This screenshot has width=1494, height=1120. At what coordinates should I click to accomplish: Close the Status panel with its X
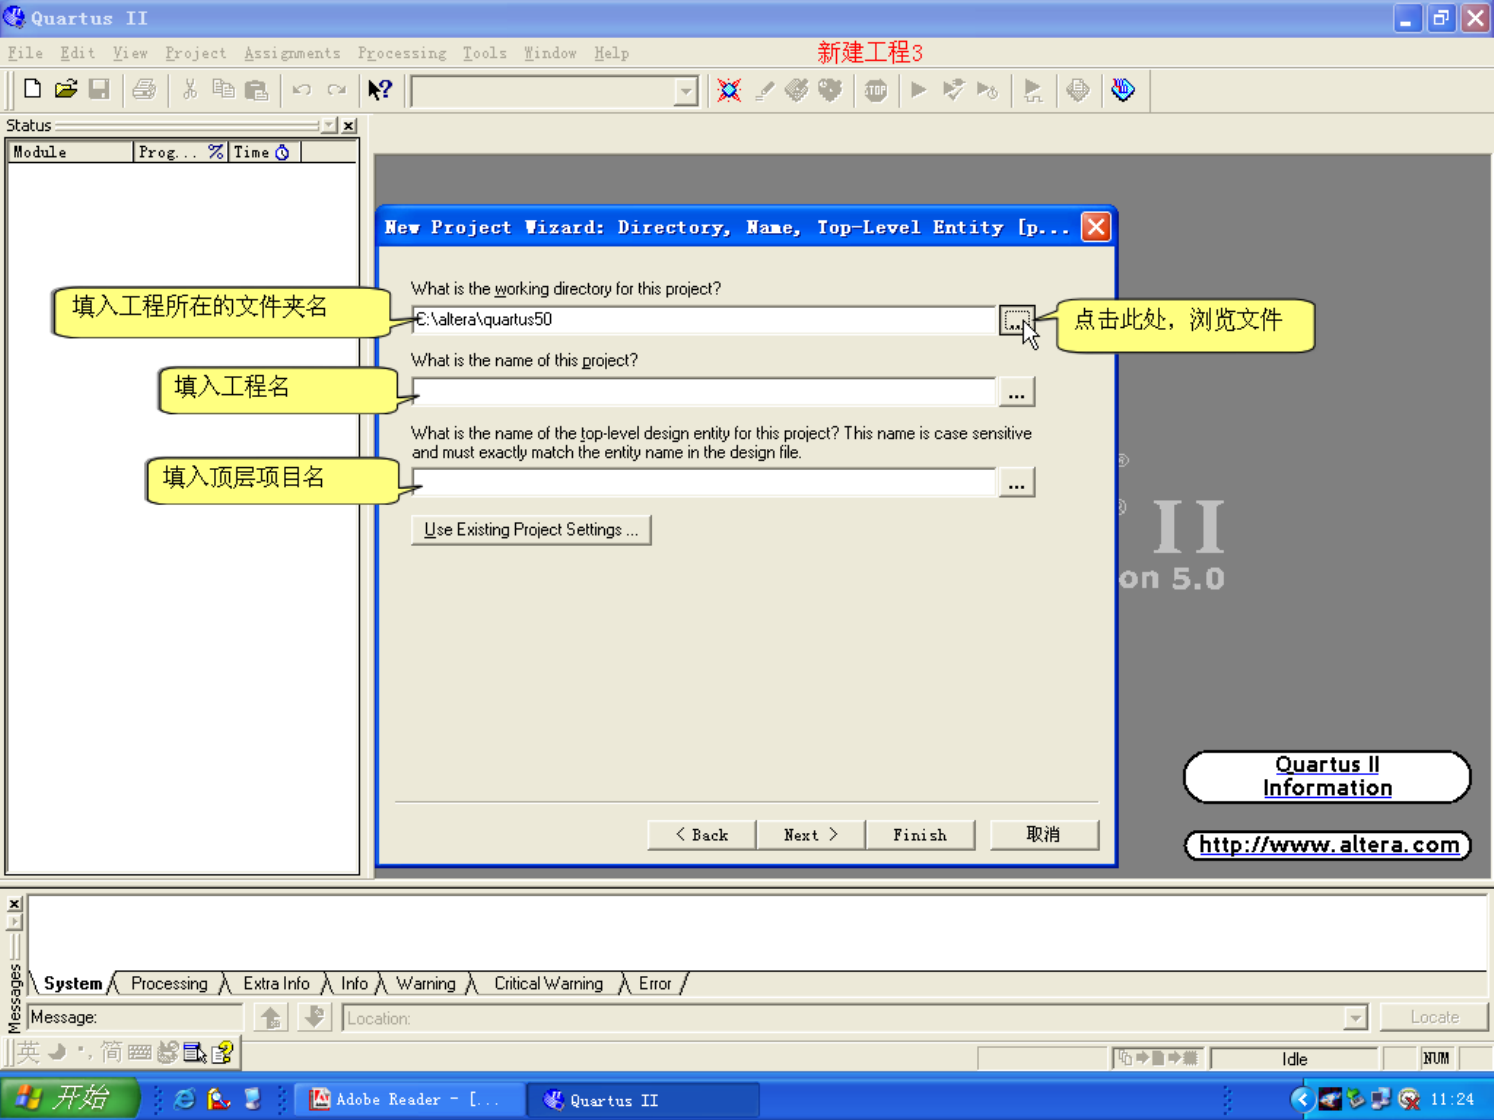point(349,125)
